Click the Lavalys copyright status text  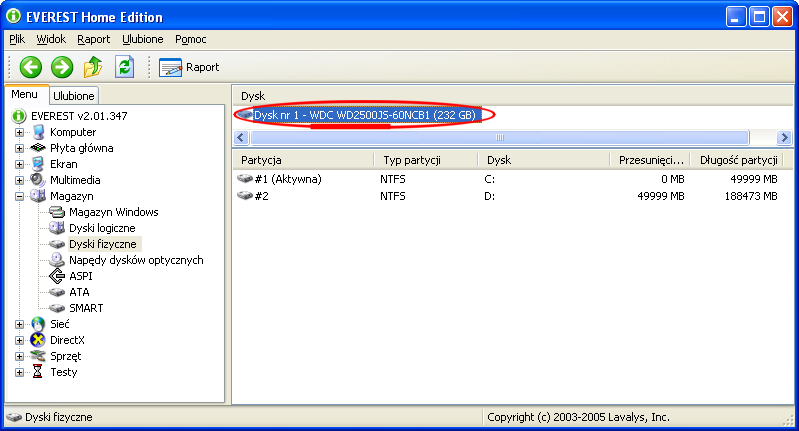[578, 417]
